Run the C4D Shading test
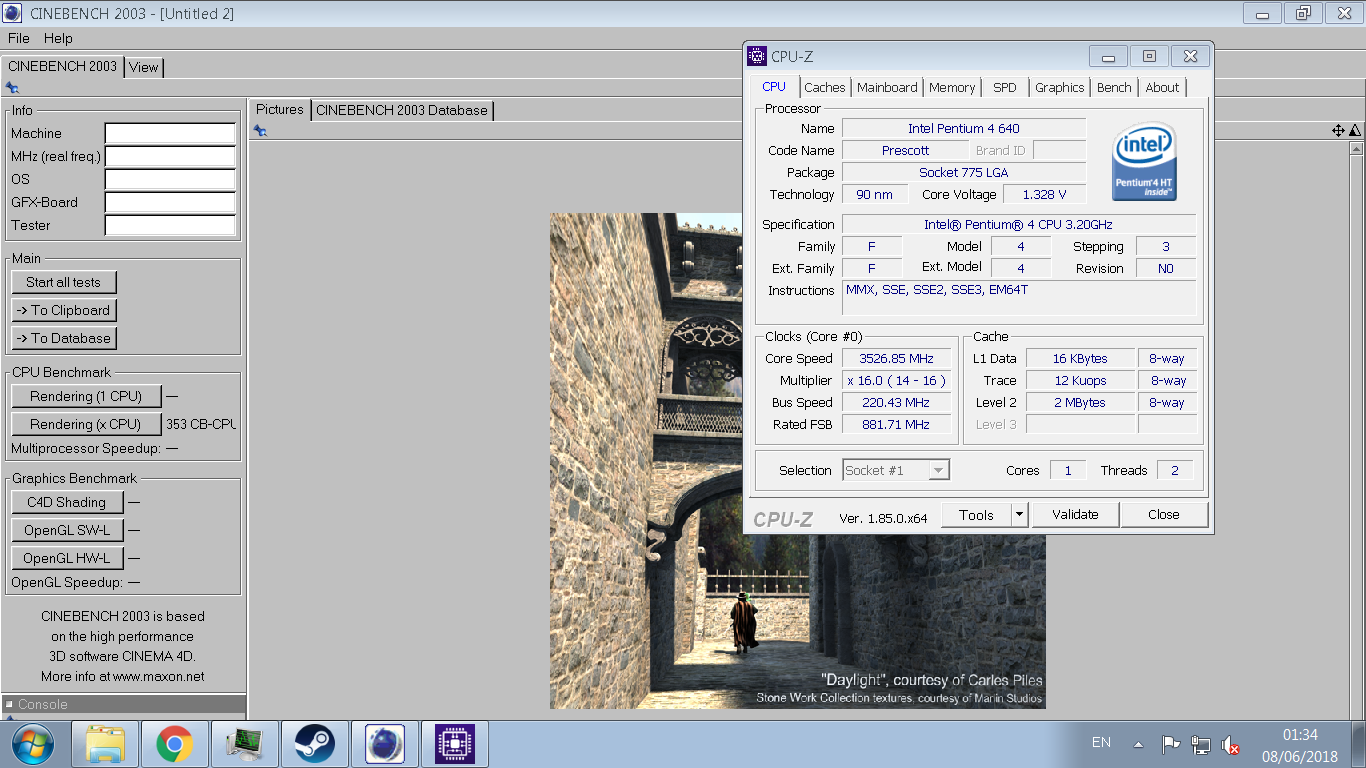 pos(67,502)
